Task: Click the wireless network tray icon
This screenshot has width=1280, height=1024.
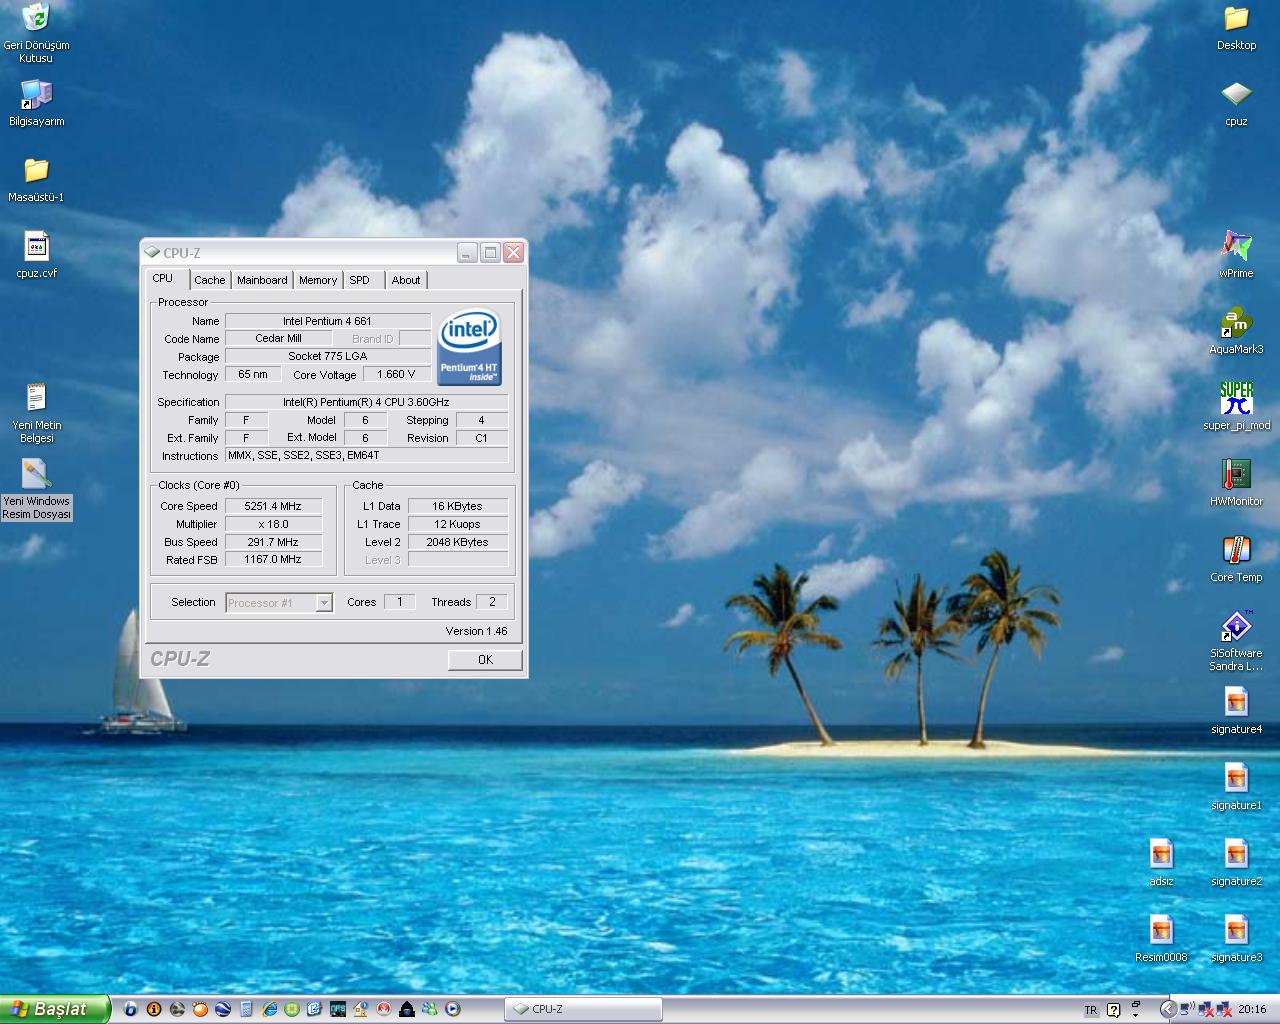Action: pos(1187,1009)
